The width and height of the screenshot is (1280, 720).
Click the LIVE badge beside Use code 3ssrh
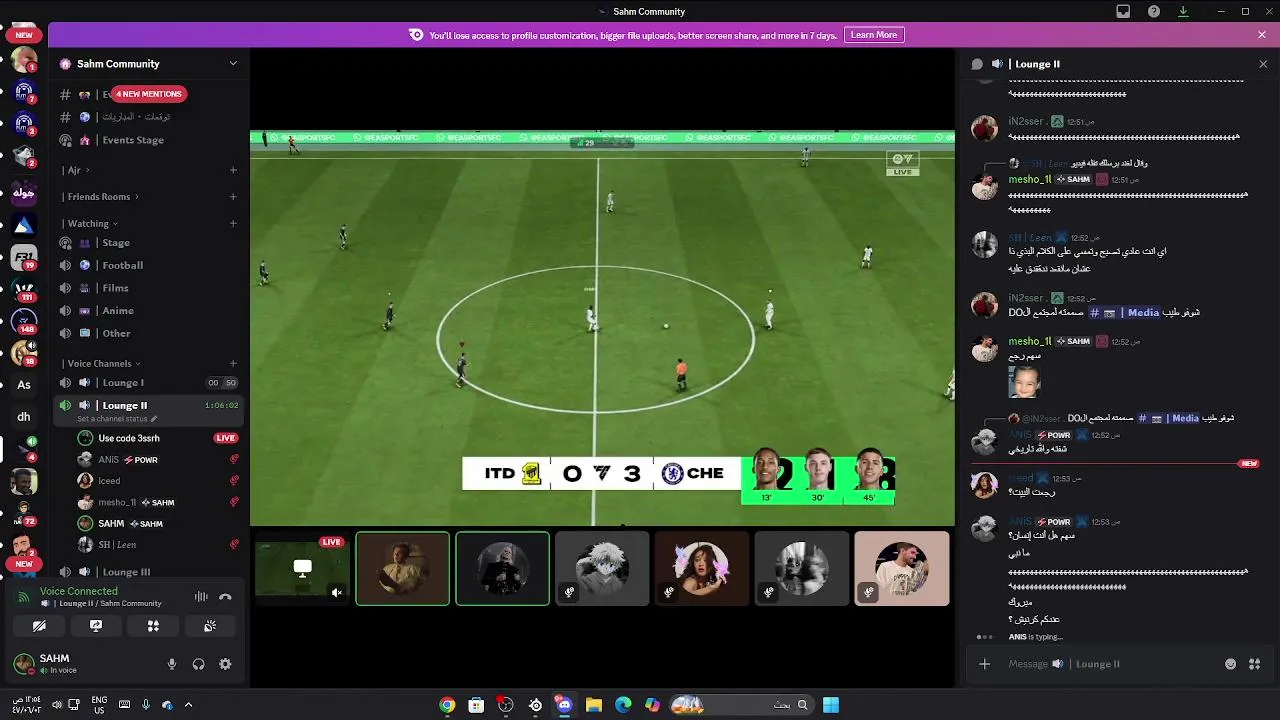coord(226,438)
